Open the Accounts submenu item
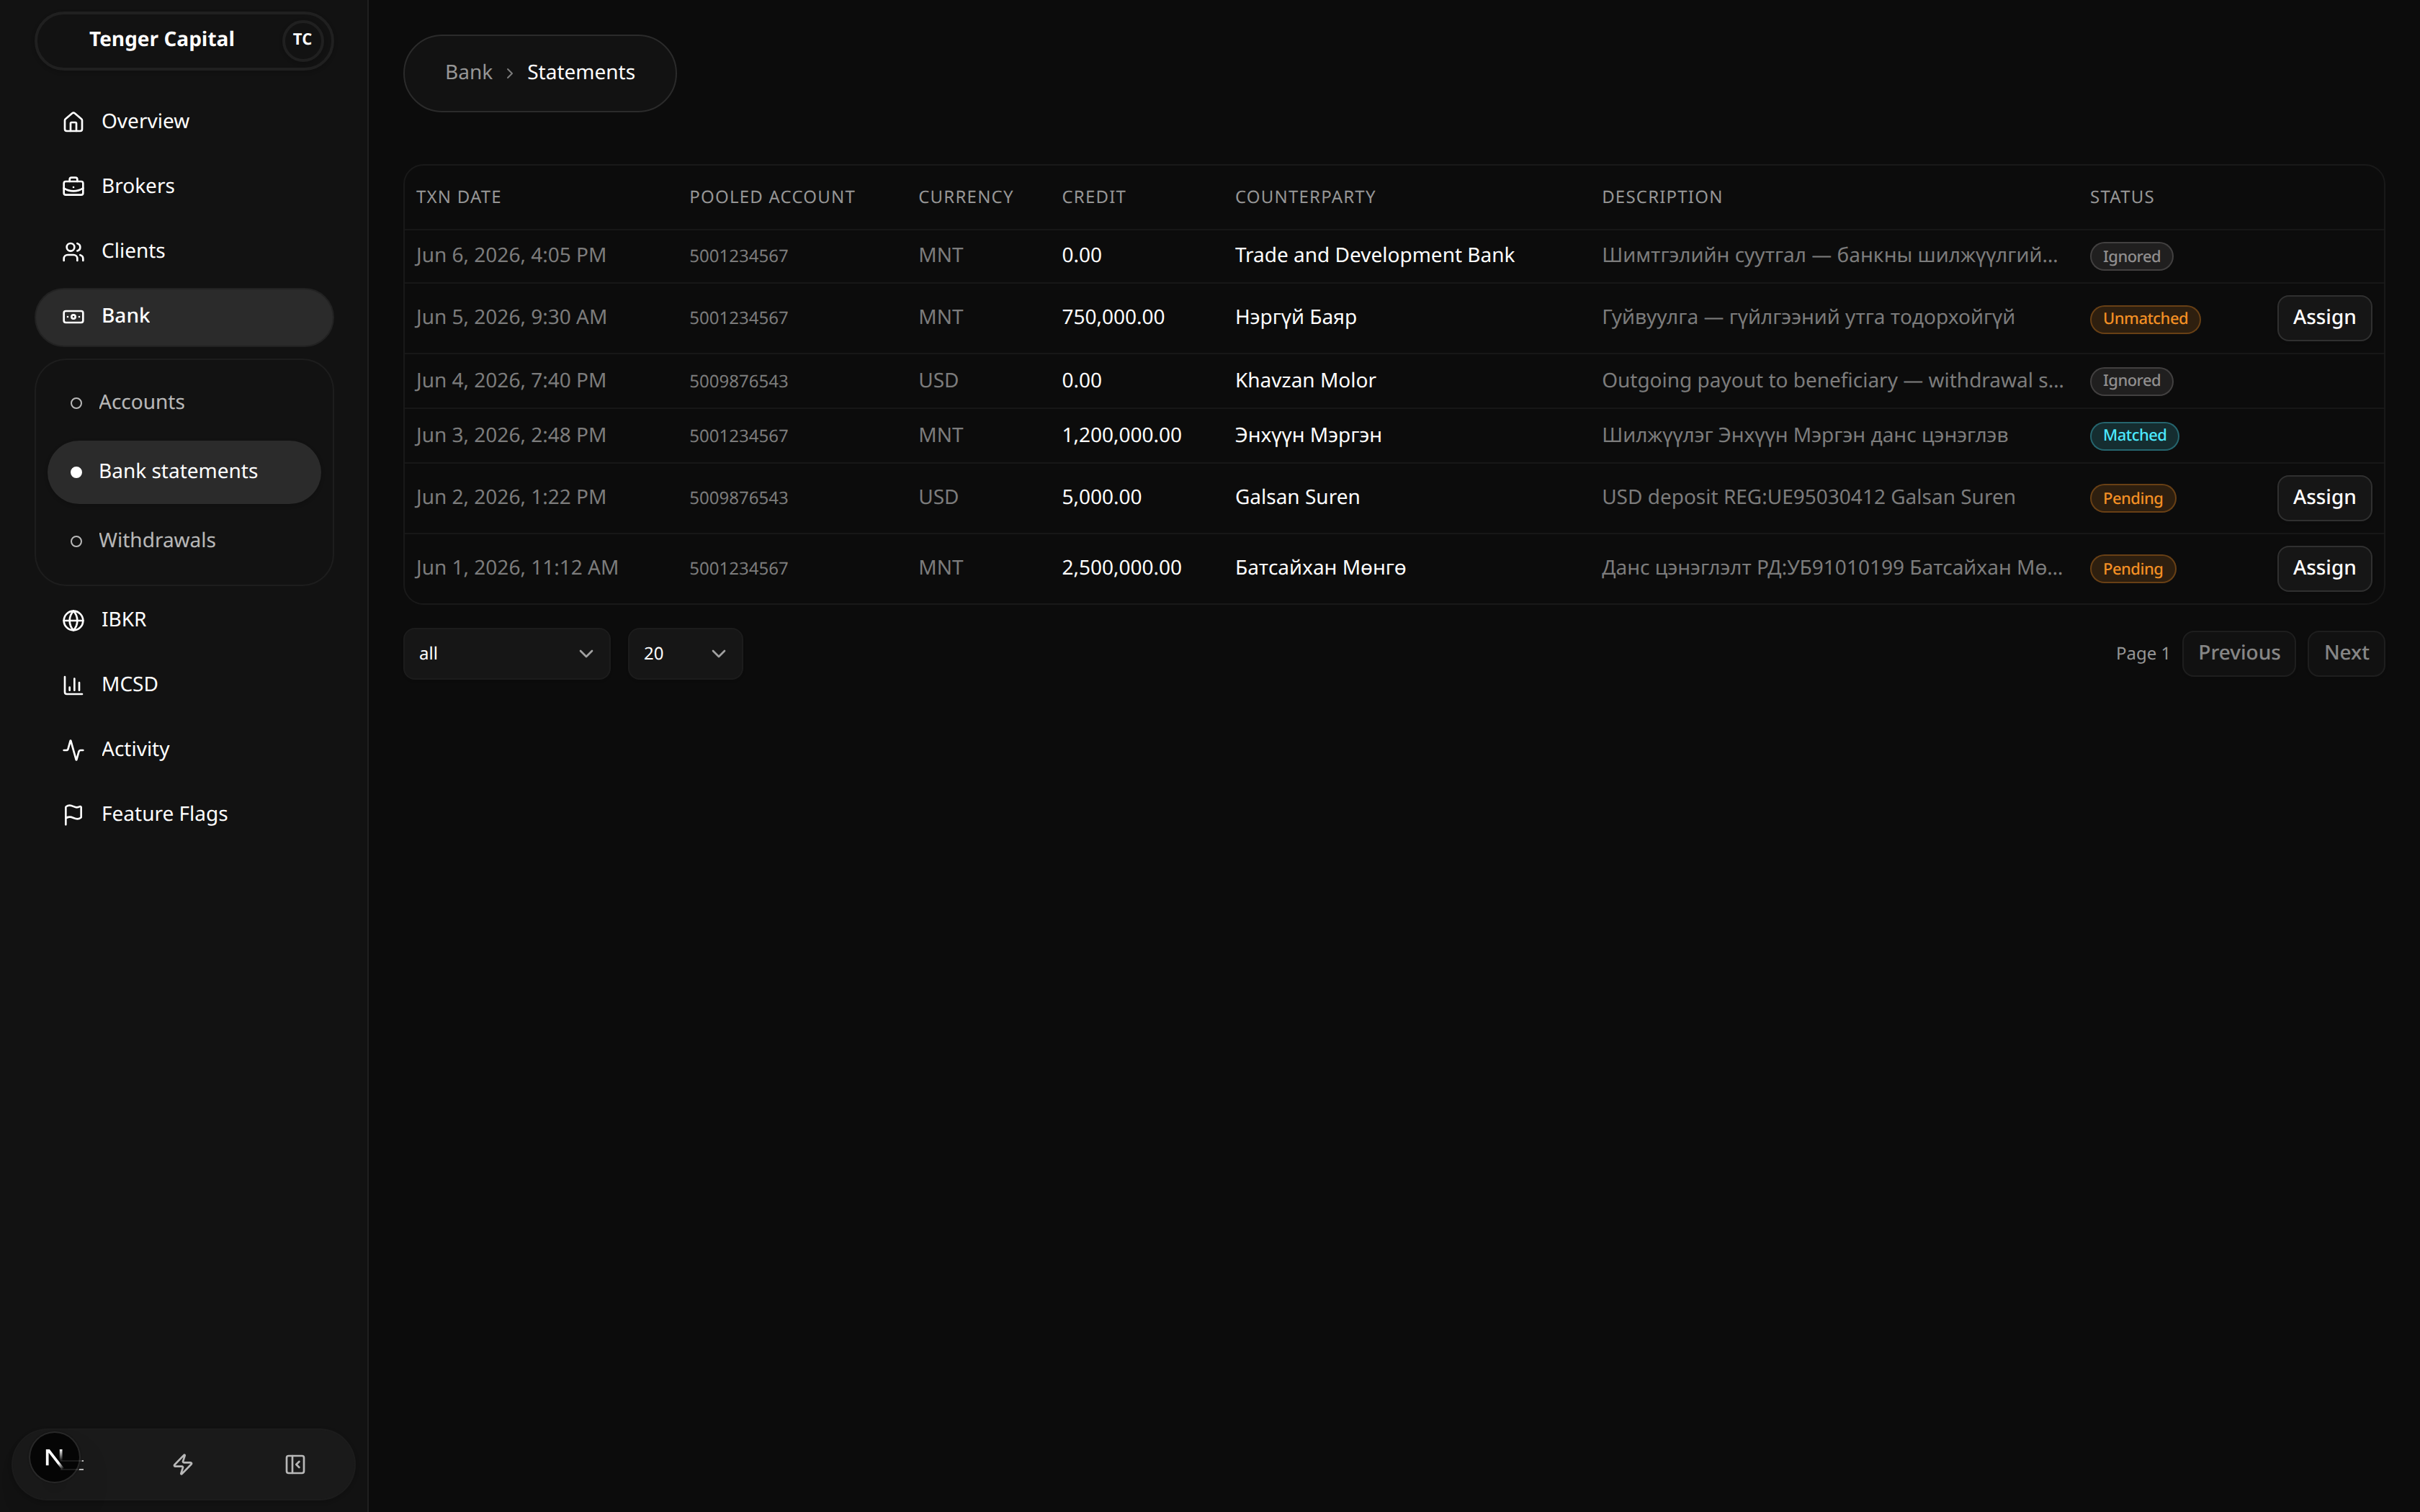Image resolution: width=2420 pixels, height=1512 pixels. [184, 402]
